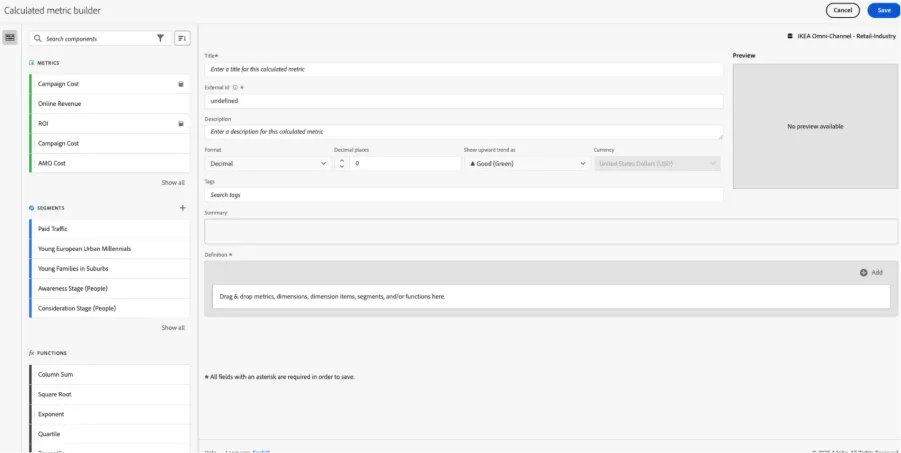Click the Decimal places value field
Viewport: 901px width, 453px height.
pyautogui.click(x=405, y=164)
